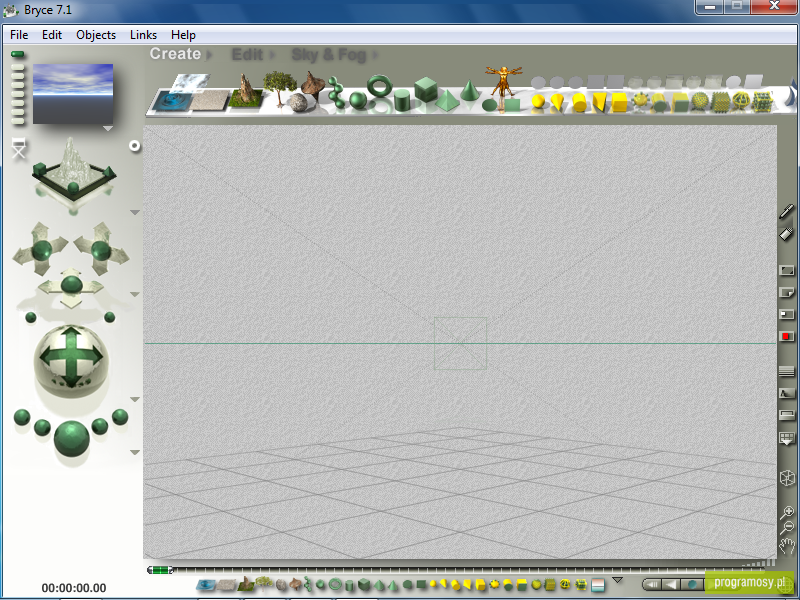Create a ground plane object
Viewport: 800px width, 600px height.
[210, 100]
